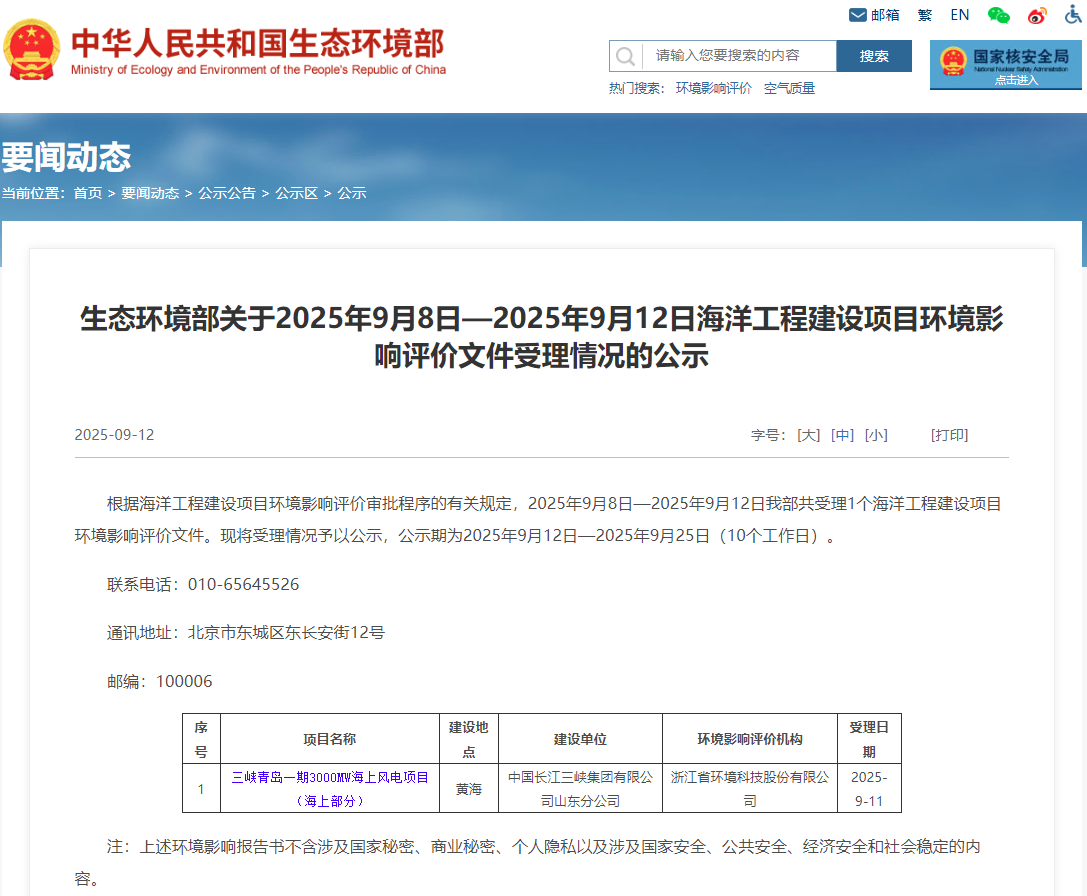Image resolution: width=1087 pixels, height=896 pixels.
Task: Open the wheelchair accessibility icon
Action: (x=1073, y=15)
